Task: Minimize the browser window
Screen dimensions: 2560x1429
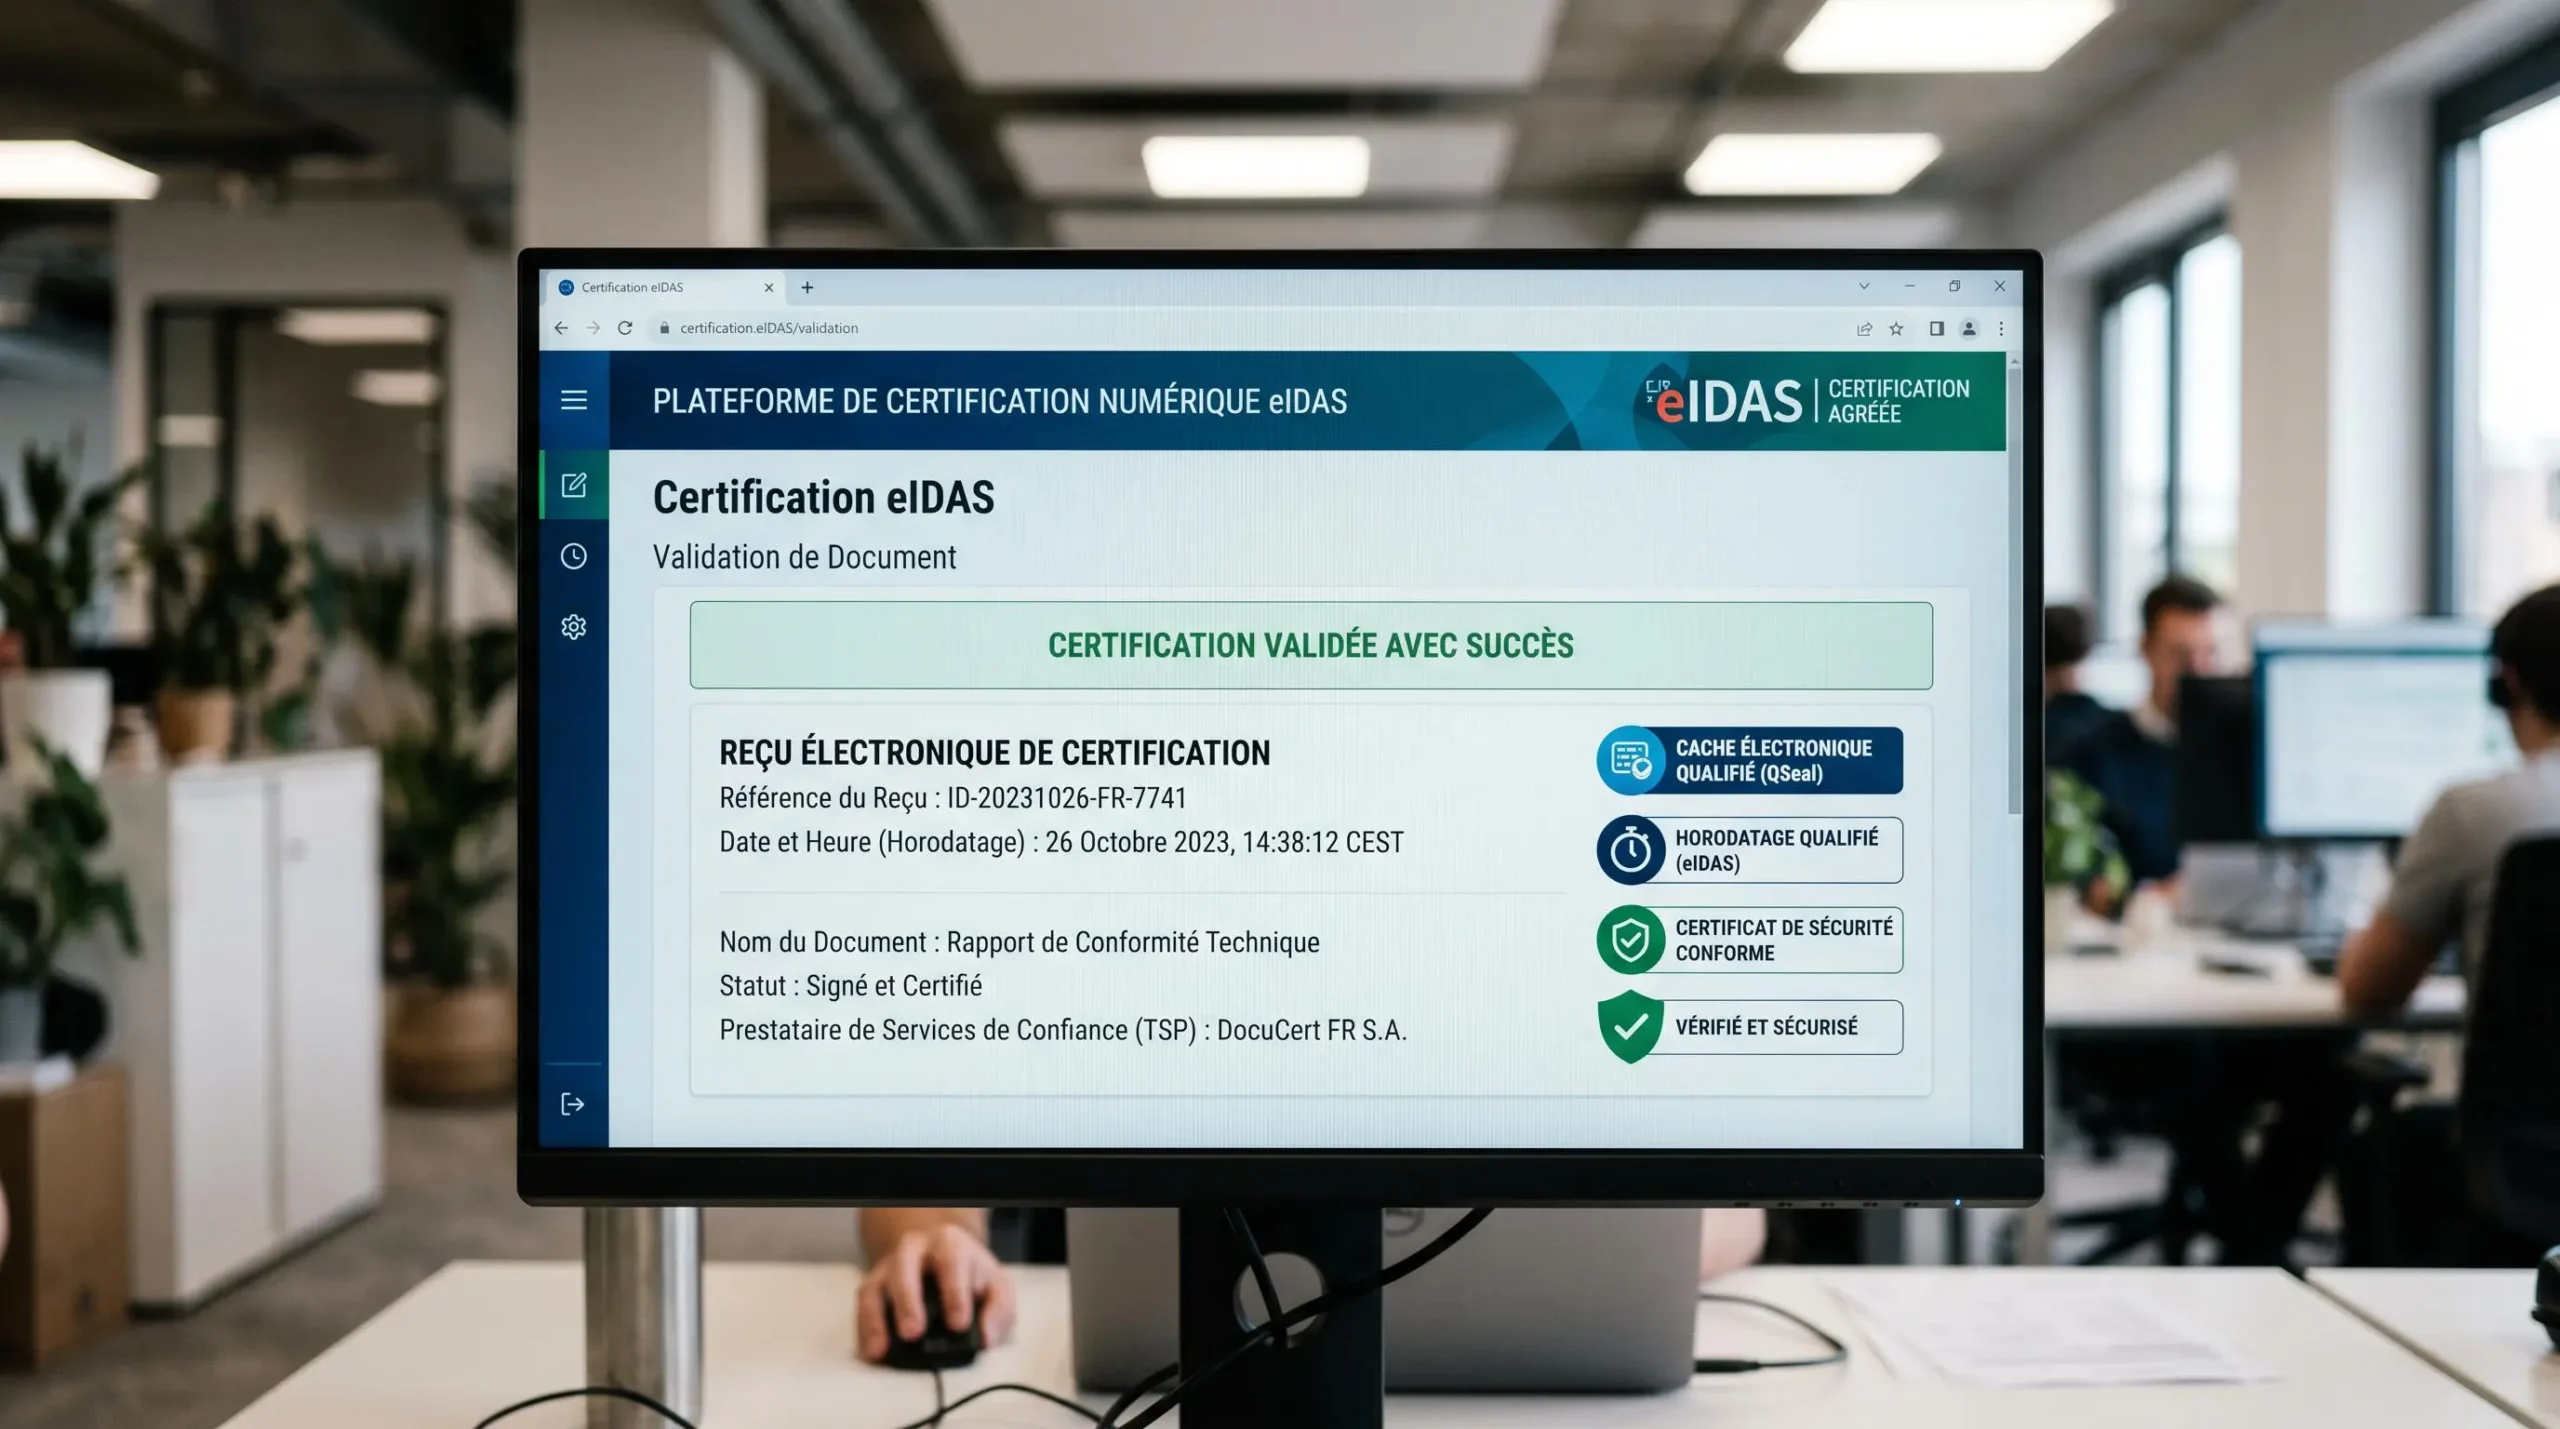Action: point(1910,286)
